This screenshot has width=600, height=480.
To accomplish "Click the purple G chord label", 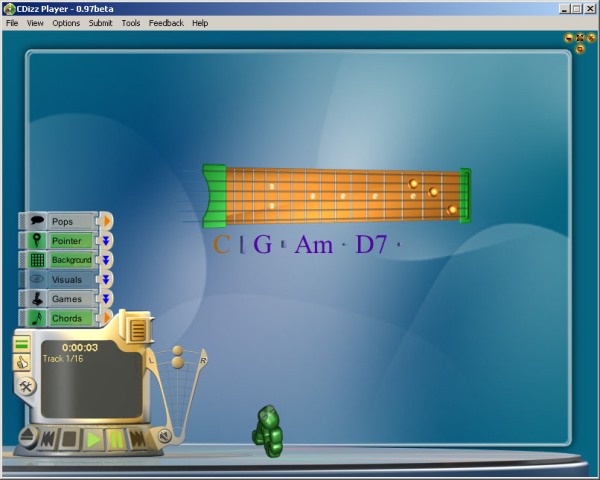I will tap(263, 244).
